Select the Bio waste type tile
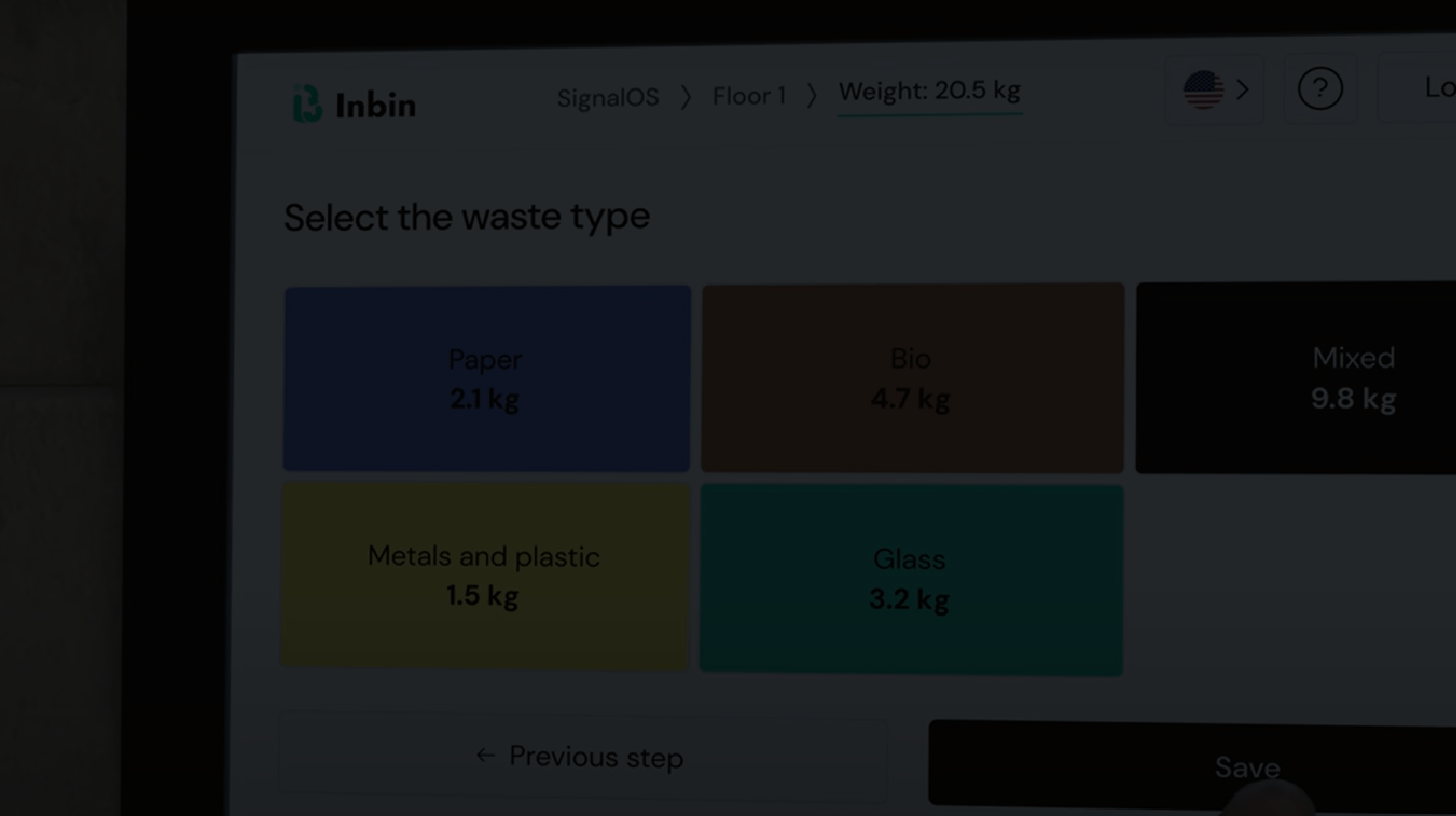The image size is (1456, 816). coord(912,378)
